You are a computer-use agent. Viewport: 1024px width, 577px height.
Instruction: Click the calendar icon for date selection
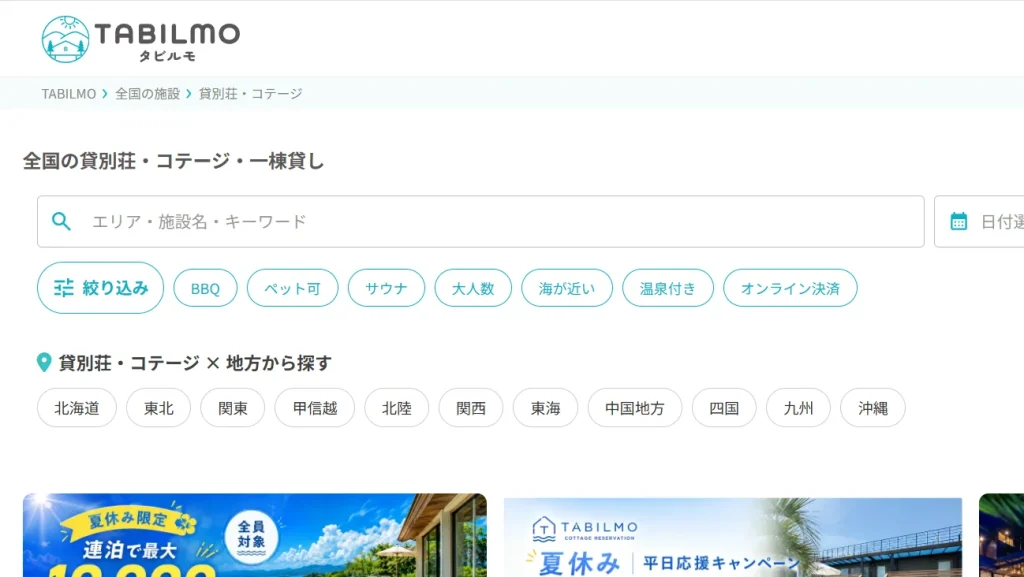(x=958, y=221)
